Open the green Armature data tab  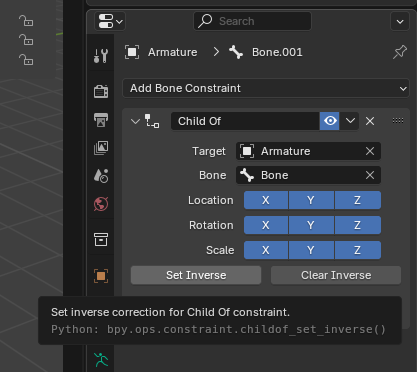point(101,360)
